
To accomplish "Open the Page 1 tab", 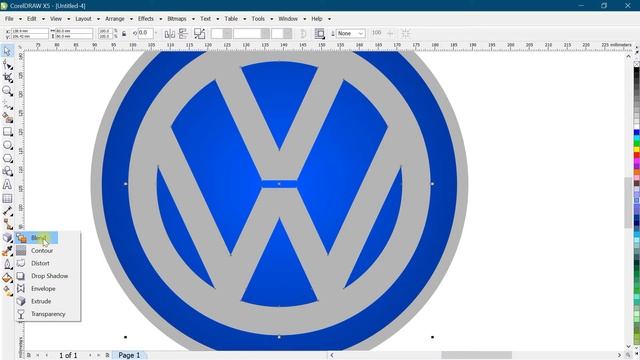I will 129,355.
